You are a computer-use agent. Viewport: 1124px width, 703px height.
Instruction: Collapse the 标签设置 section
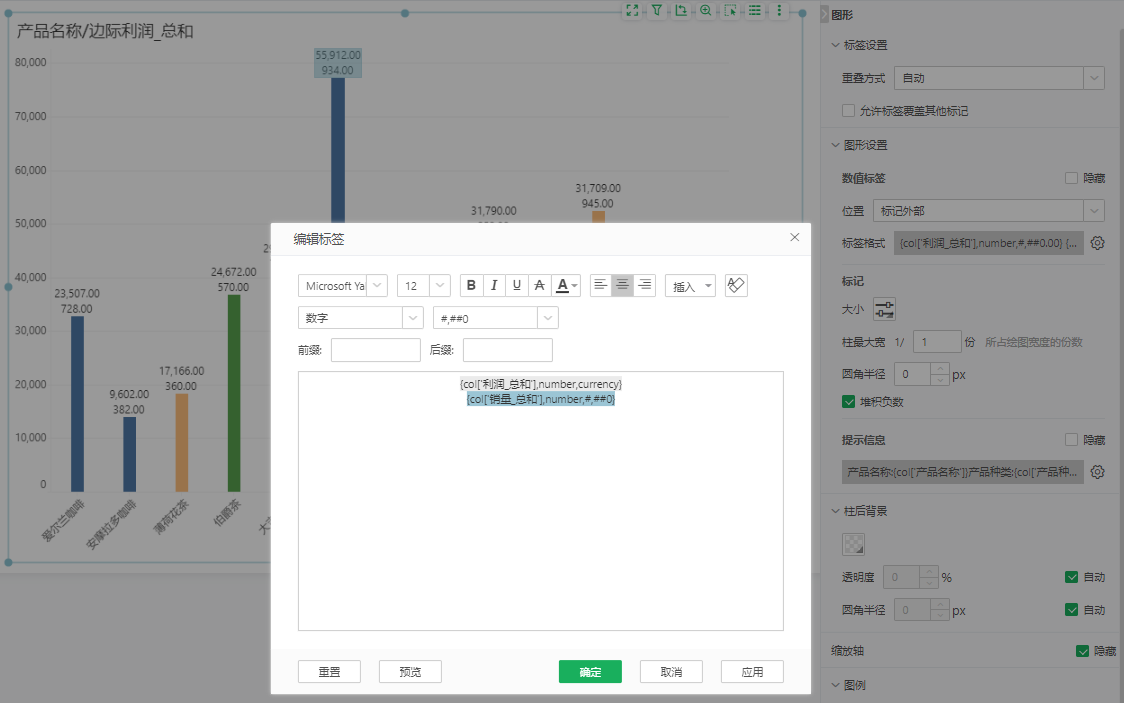(x=835, y=45)
